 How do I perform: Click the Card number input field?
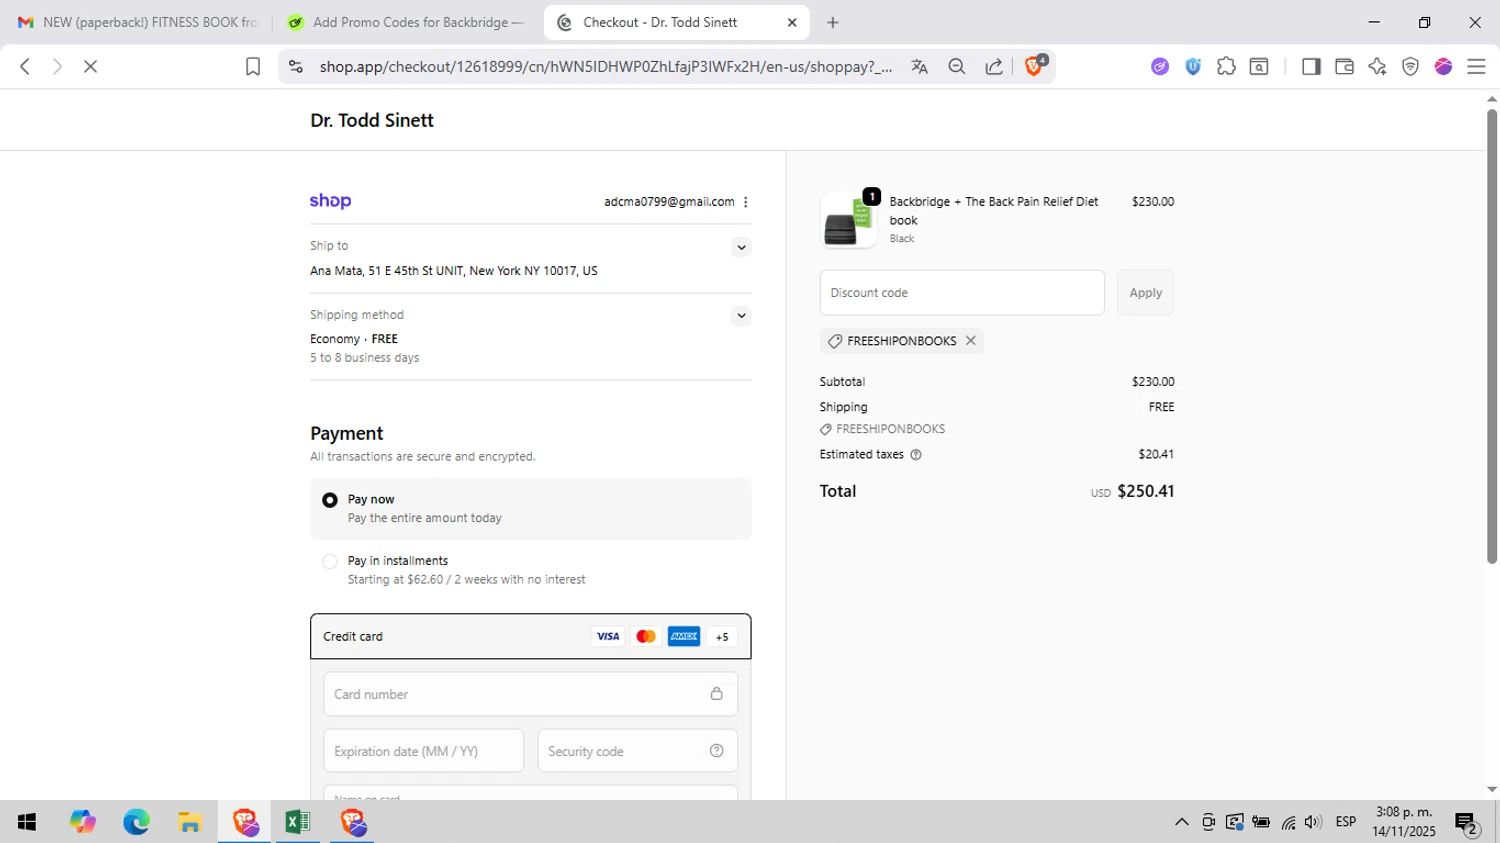[531, 694]
